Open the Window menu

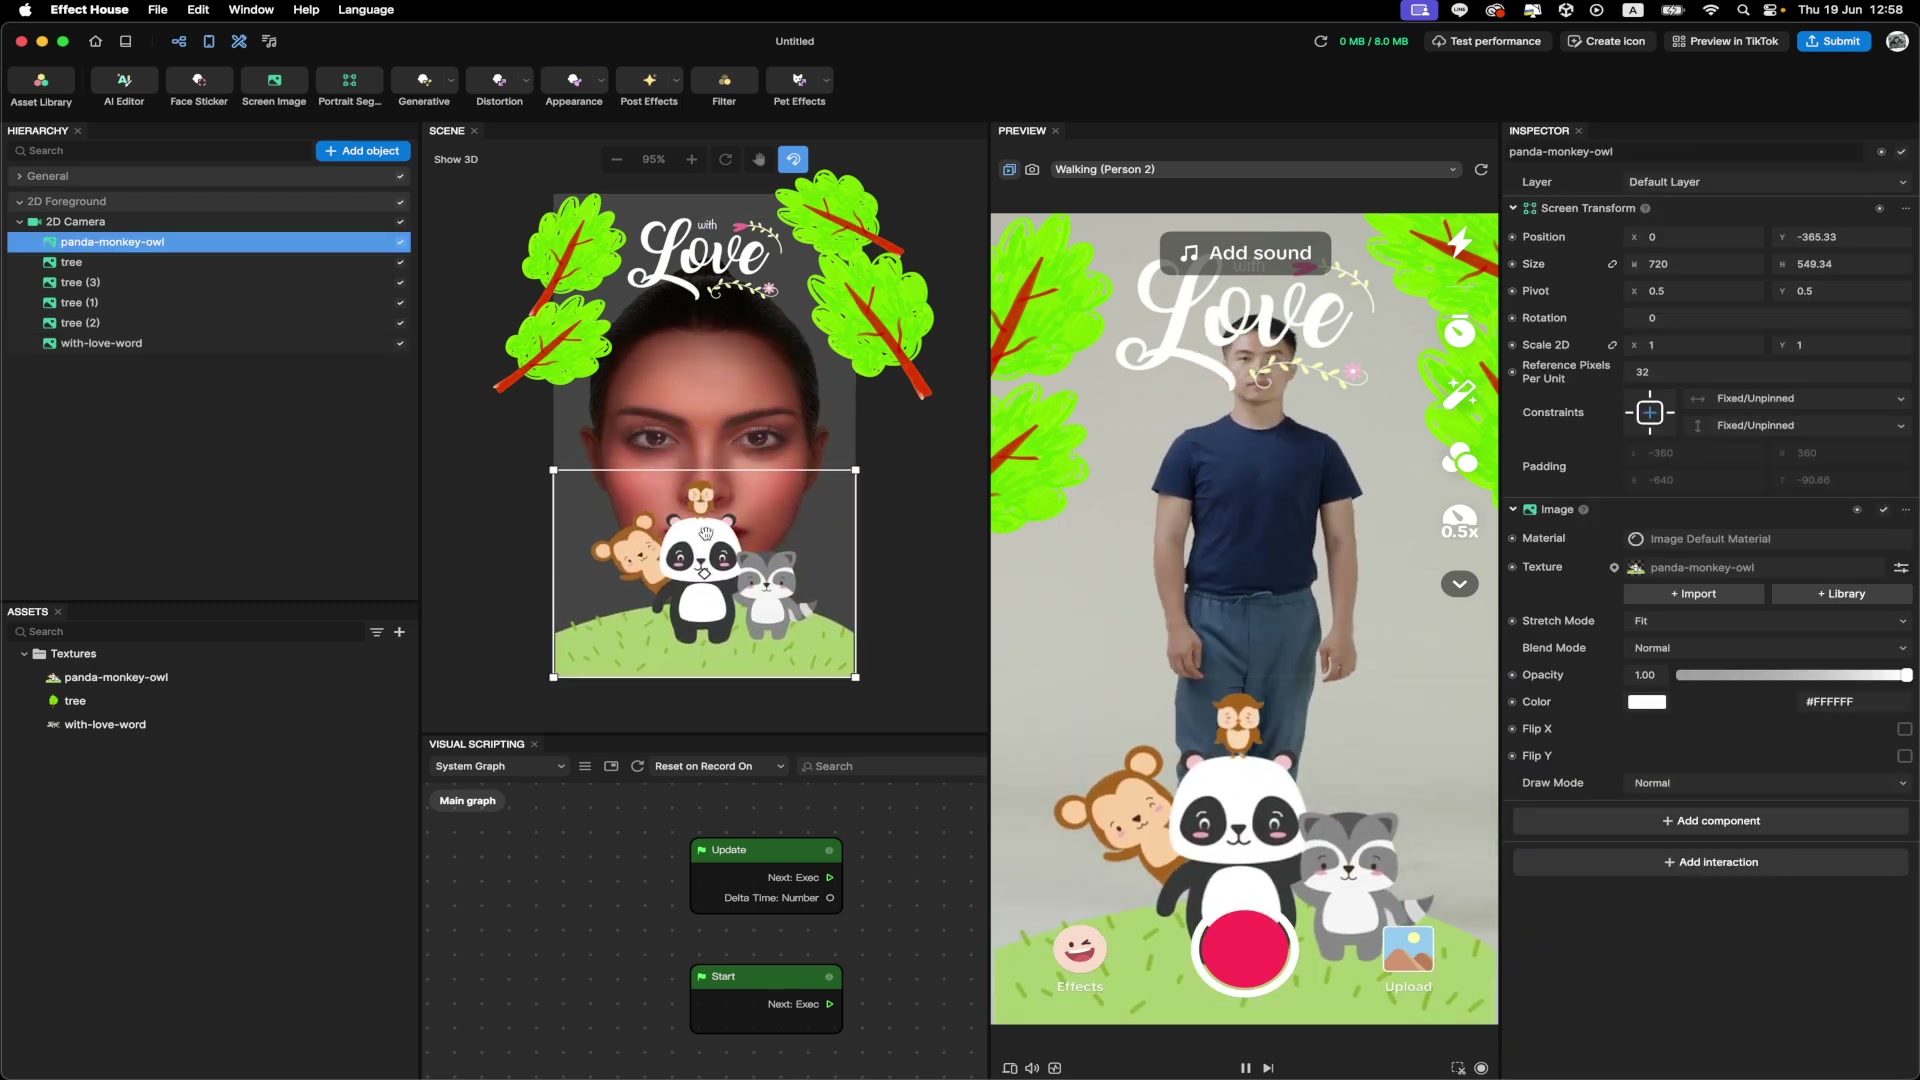251,10
